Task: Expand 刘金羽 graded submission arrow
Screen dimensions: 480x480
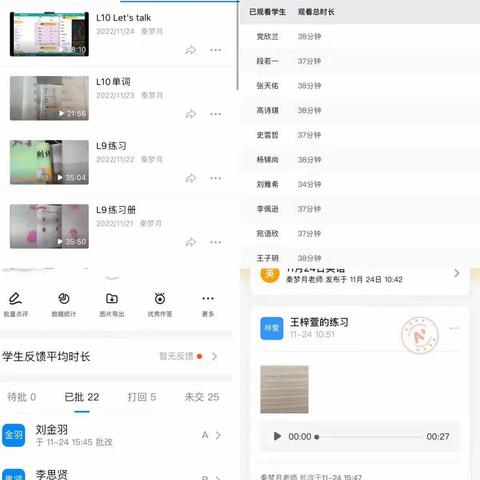Action: pos(218,435)
